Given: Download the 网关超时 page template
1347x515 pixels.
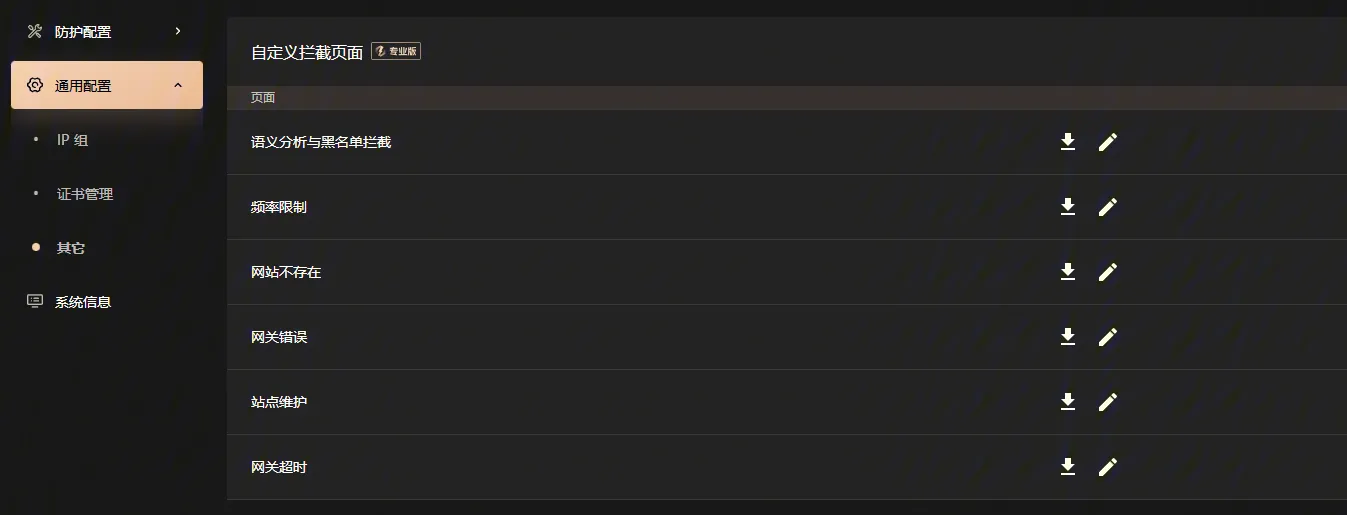Looking at the screenshot, I should tap(1068, 467).
